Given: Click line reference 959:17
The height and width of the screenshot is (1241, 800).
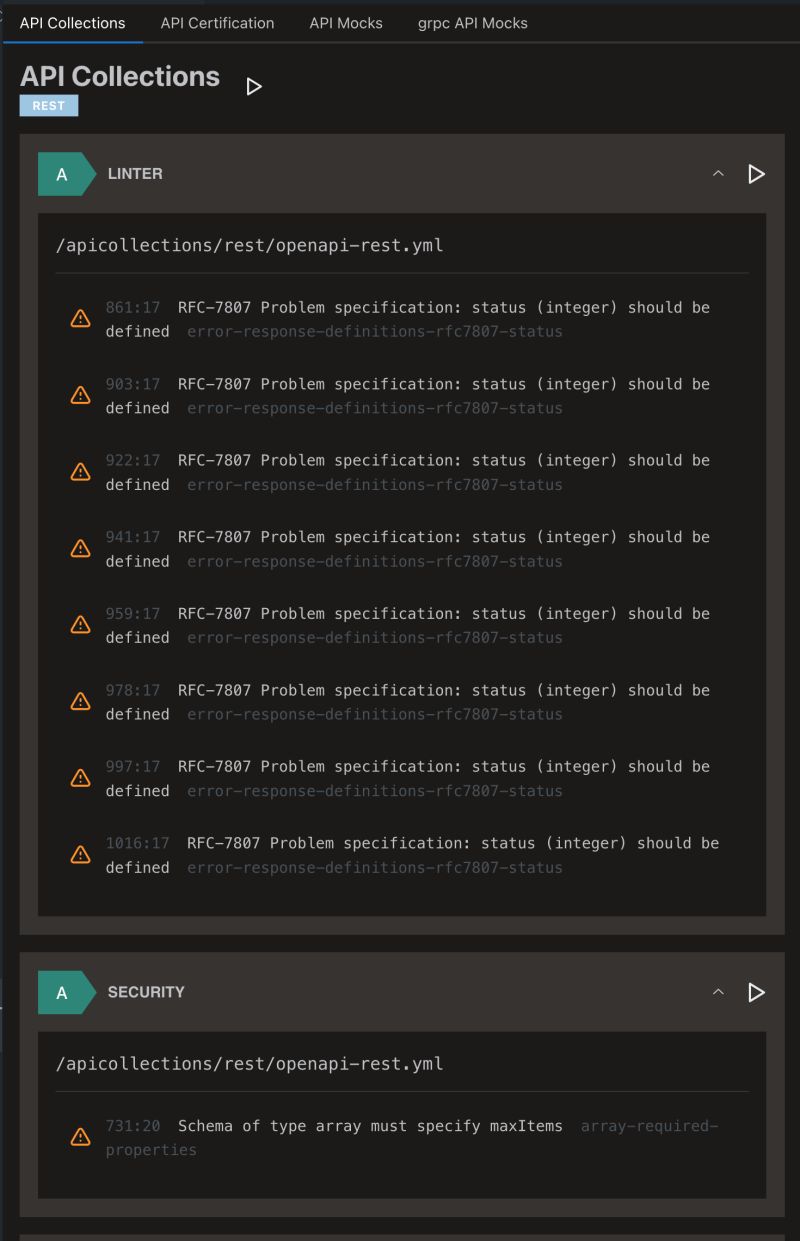Looking at the screenshot, I should click(x=133, y=613).
